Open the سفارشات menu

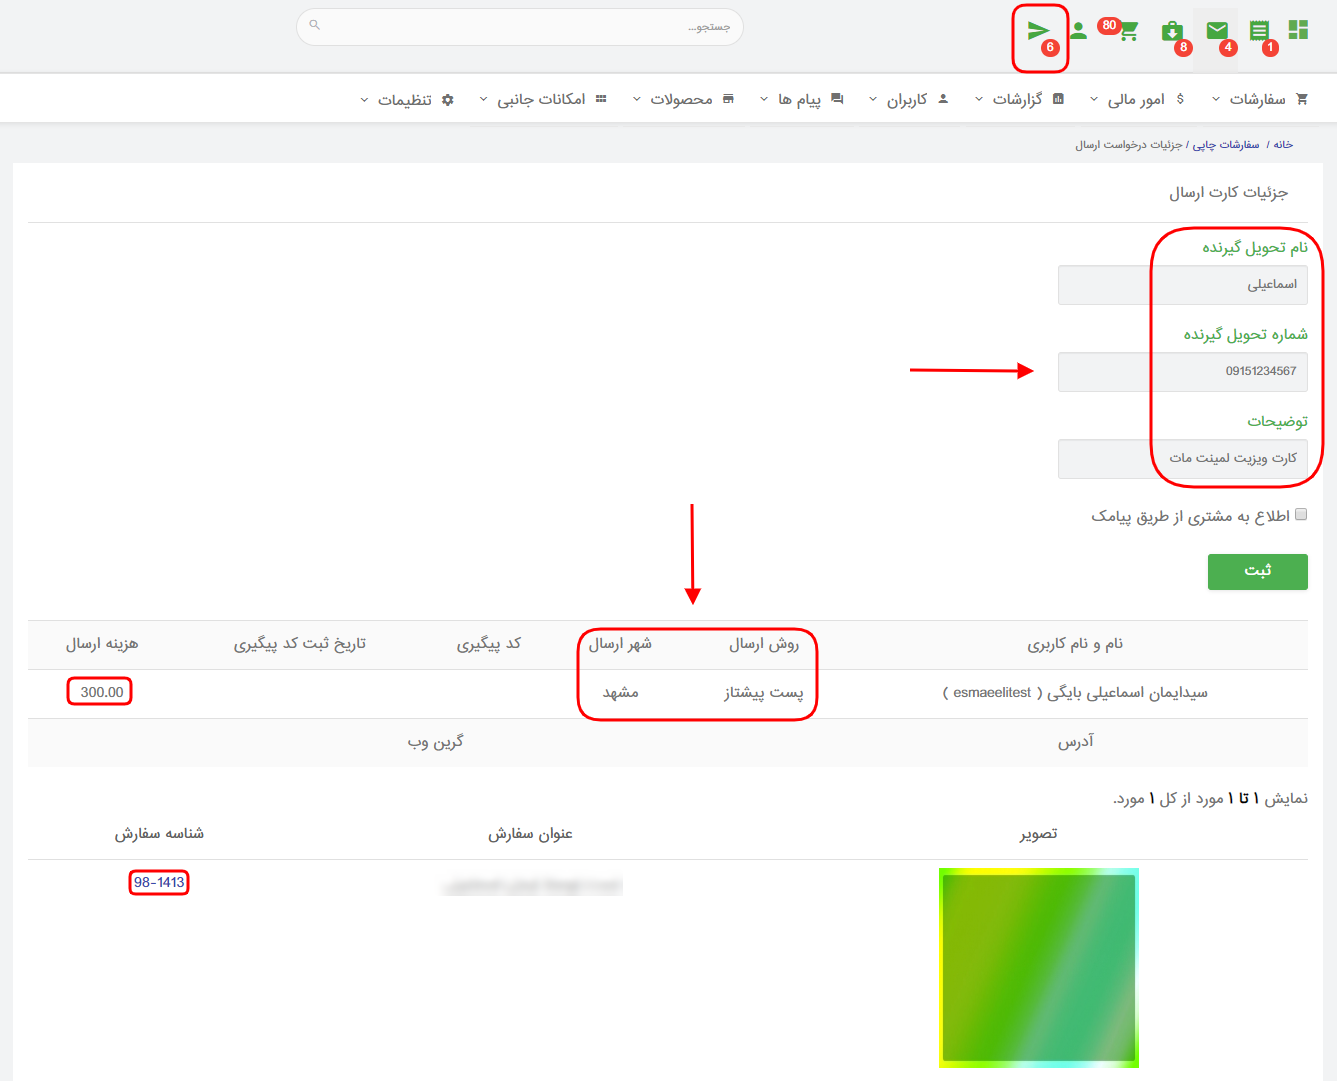[1259, 99]
